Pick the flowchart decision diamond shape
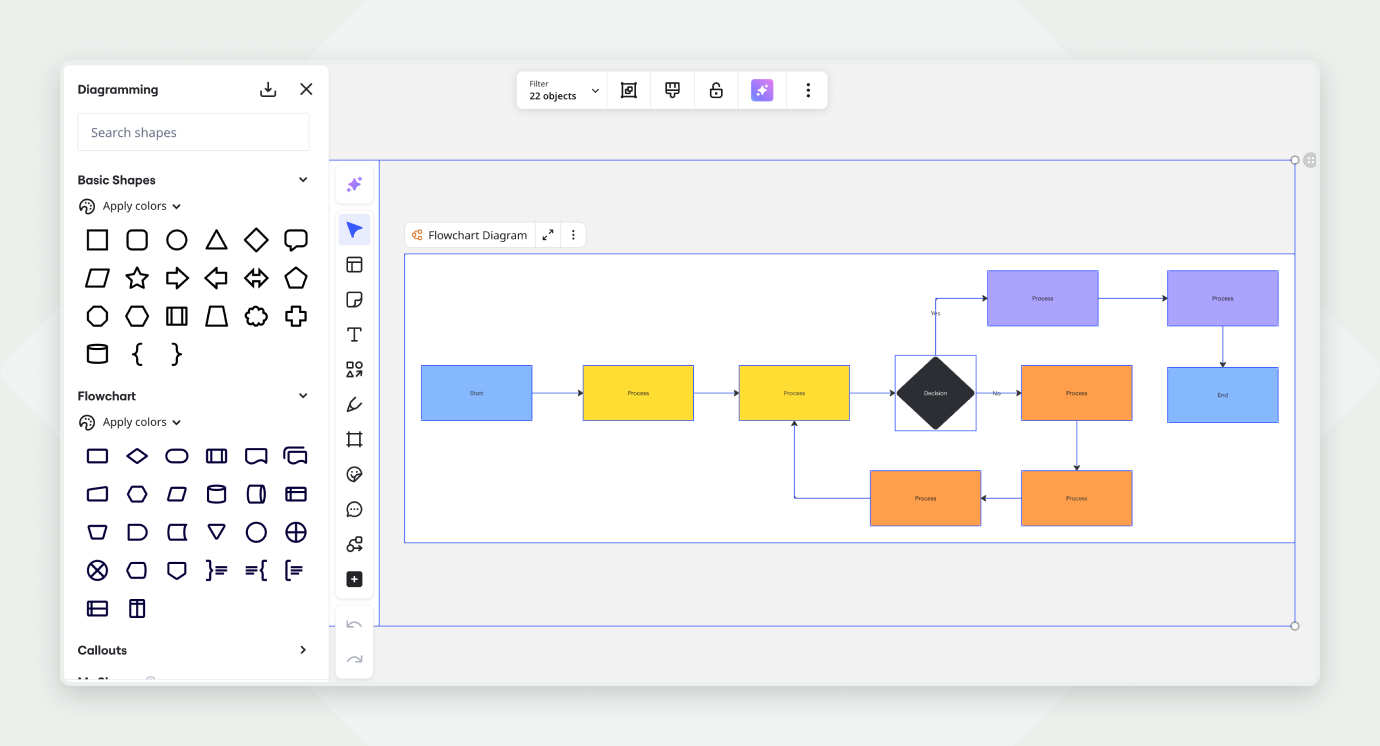The width and height of the screenshot is (1380, 746). pyautogui.click(x=137, y=456)
